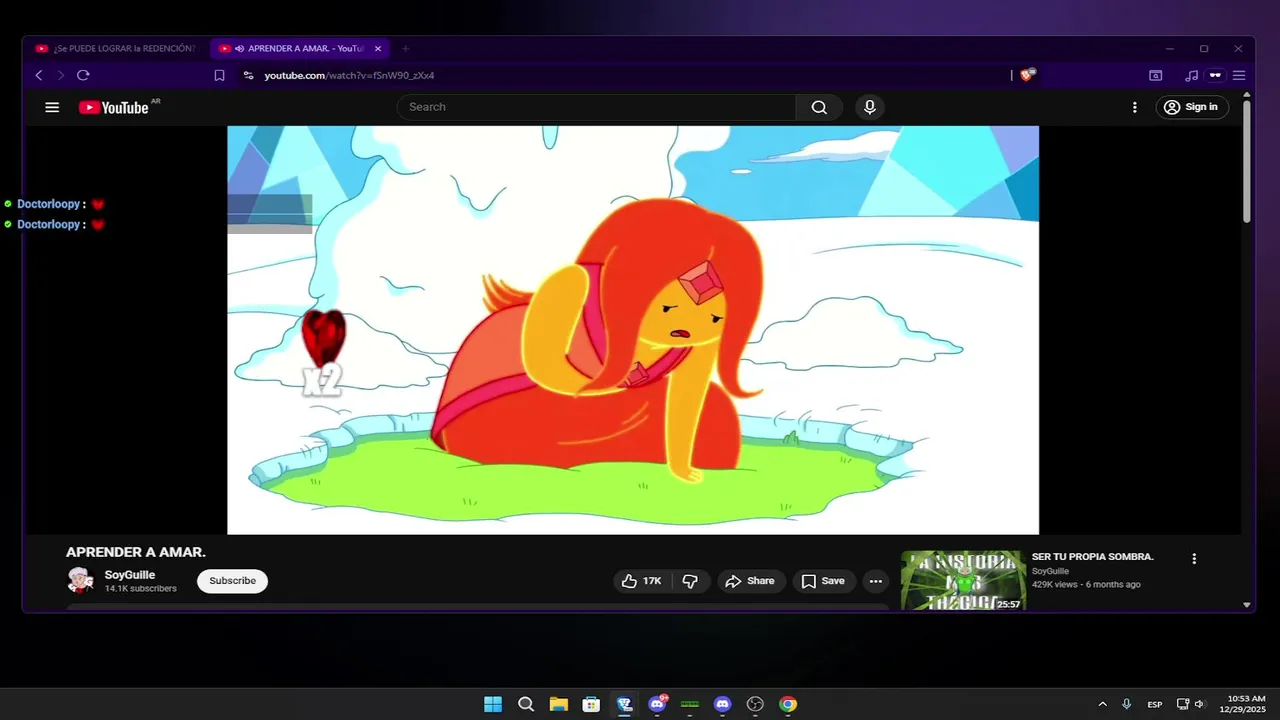Click the 429K views metadata text
This screenshot has width=1280, height=720.
[1086, 584]
